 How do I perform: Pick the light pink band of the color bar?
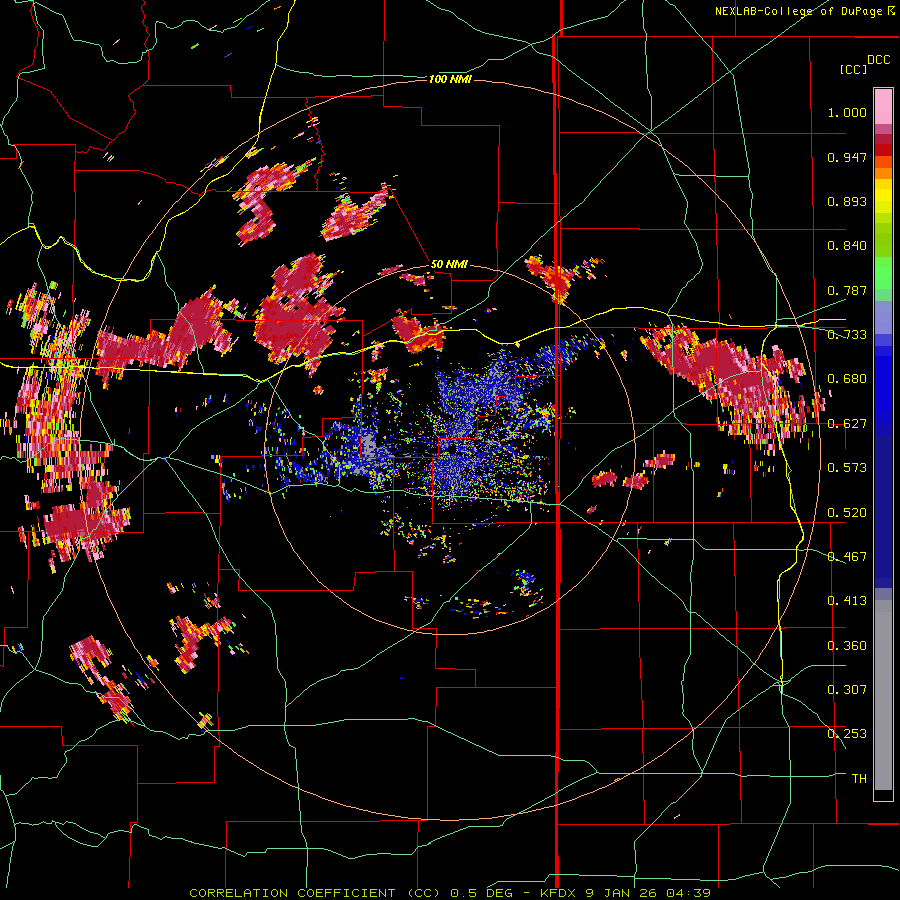[883, 106]
